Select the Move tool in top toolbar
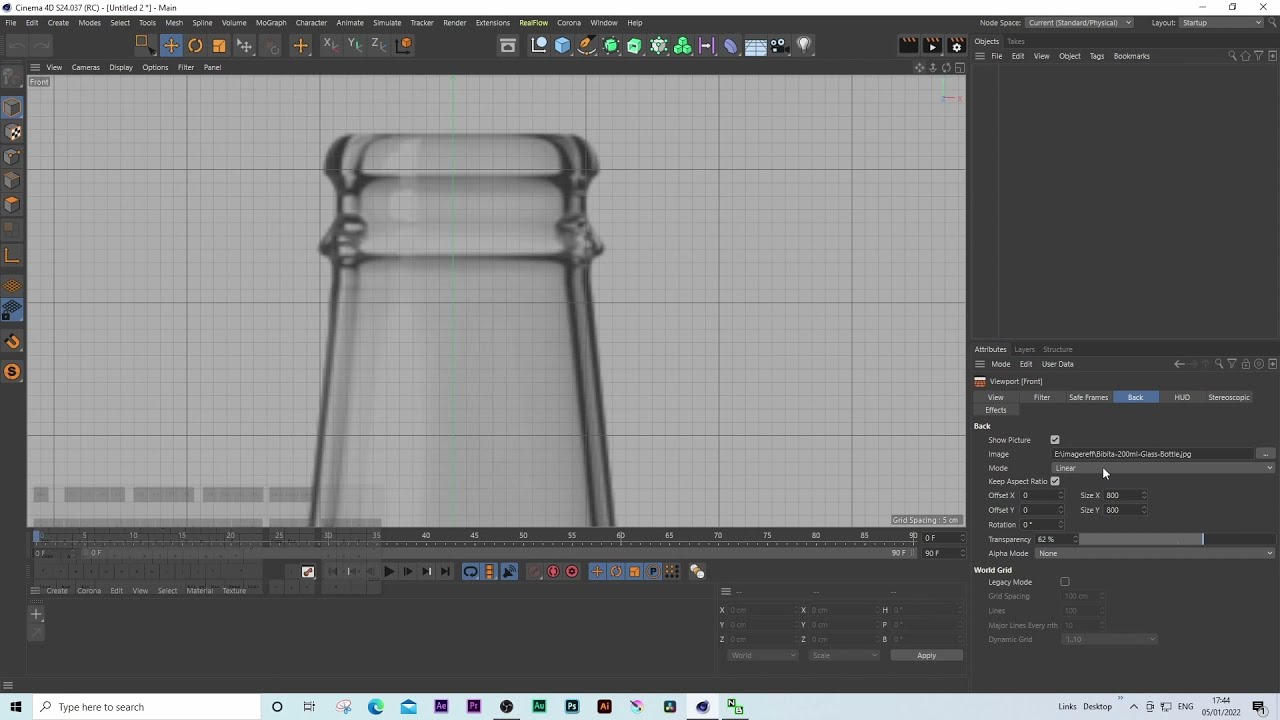 (x=171, y=45)
